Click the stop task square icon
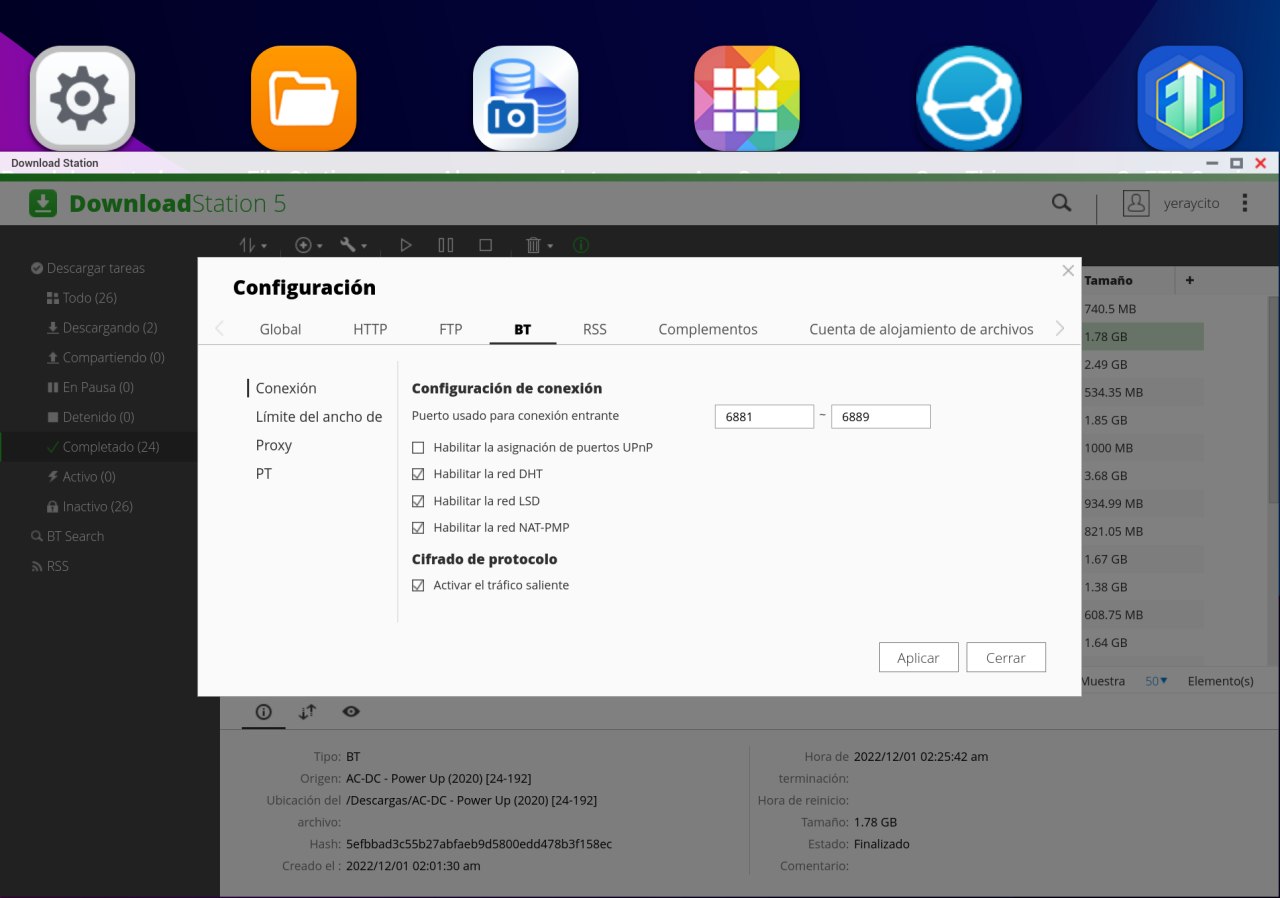The image size is (1280, 898). [x=486, y=245]
